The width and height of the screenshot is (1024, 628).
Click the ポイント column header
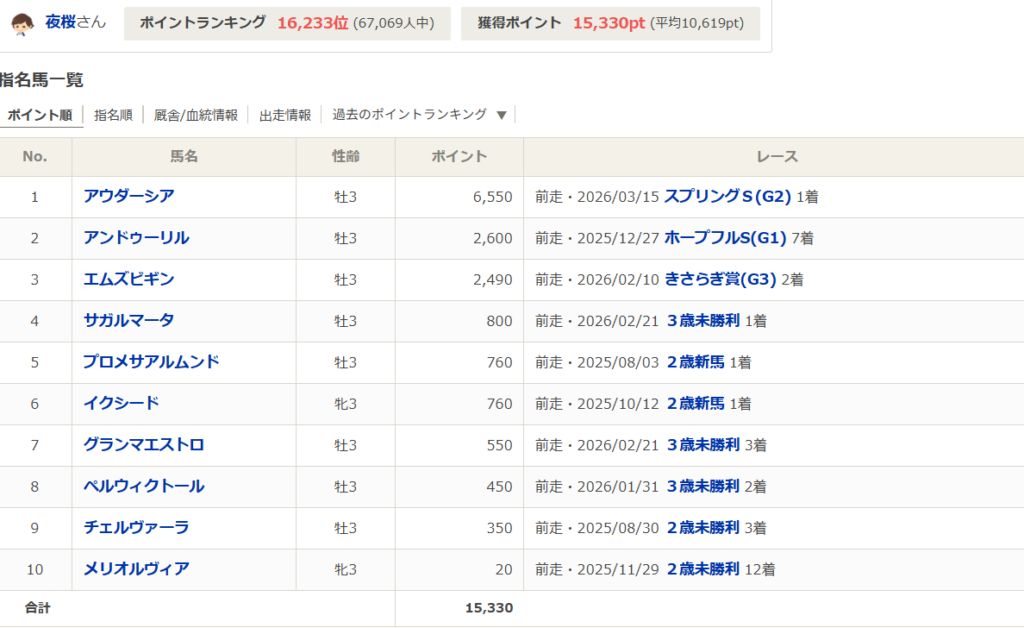click(459, 157)
